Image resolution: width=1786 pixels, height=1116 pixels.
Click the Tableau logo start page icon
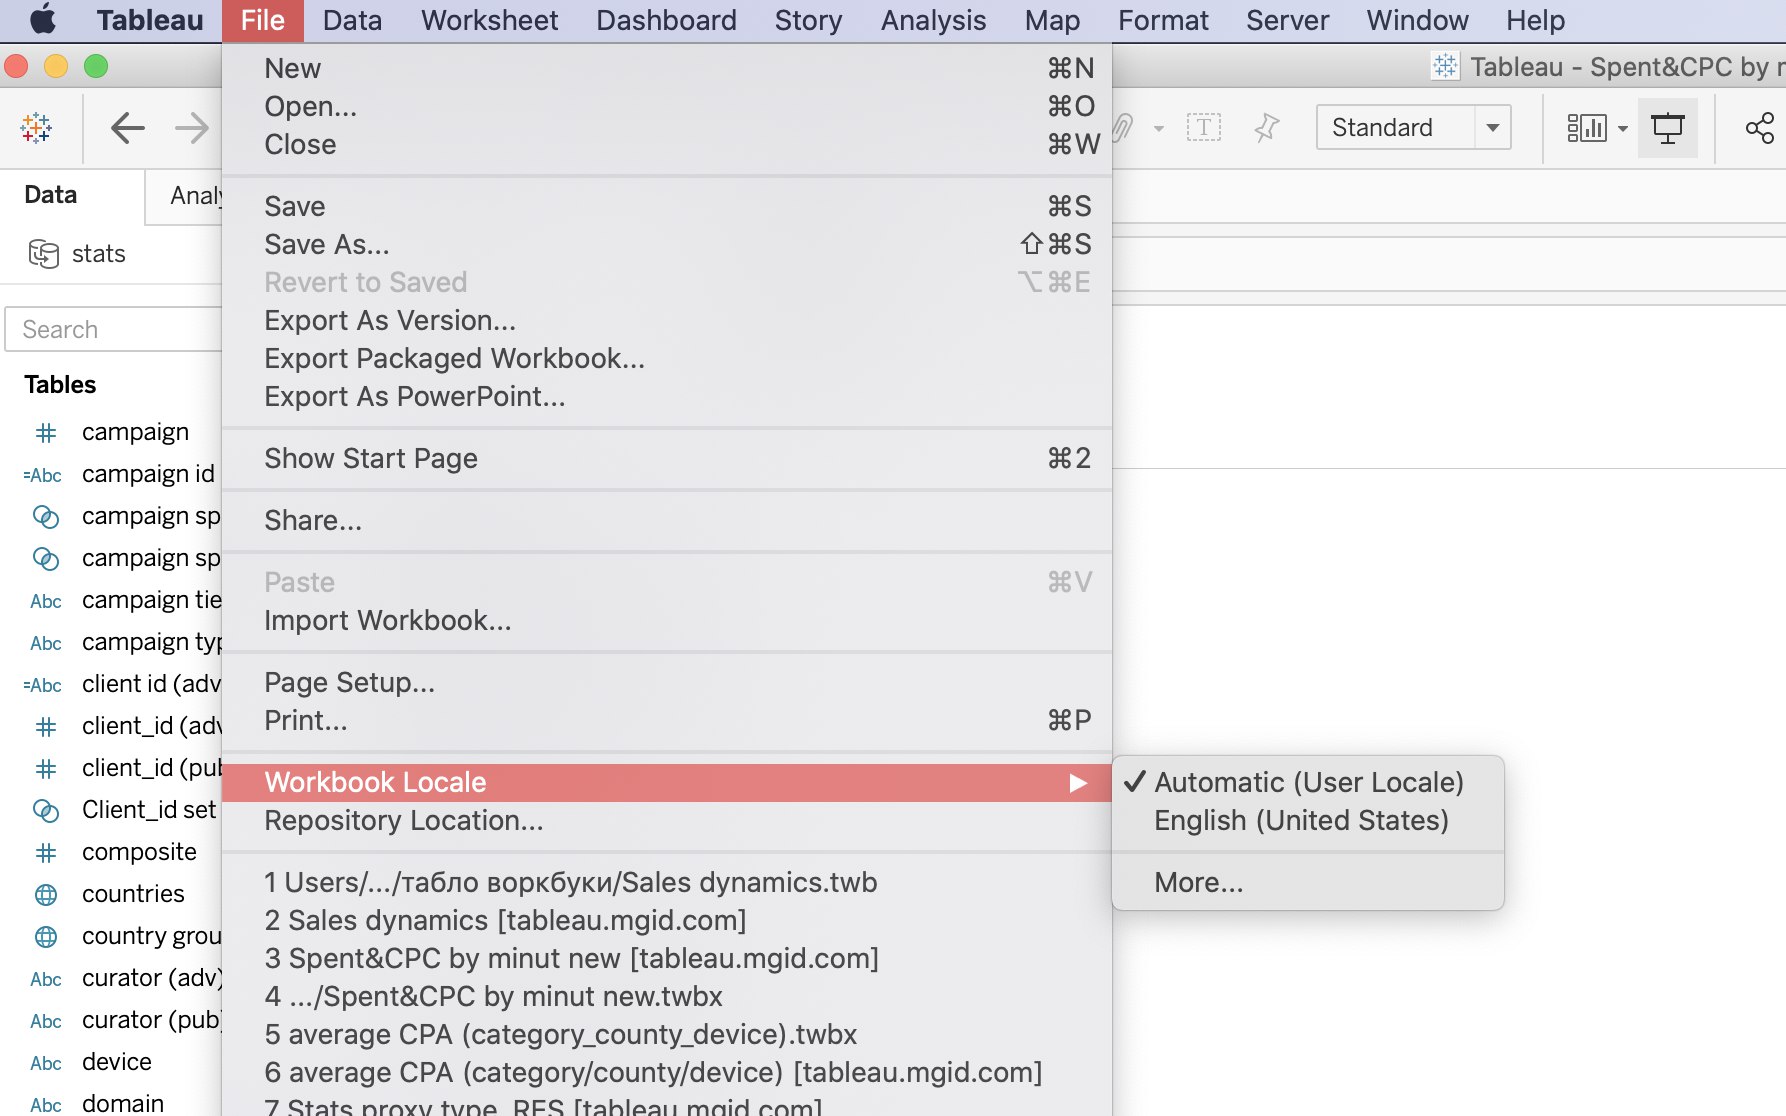click(36, 128)
